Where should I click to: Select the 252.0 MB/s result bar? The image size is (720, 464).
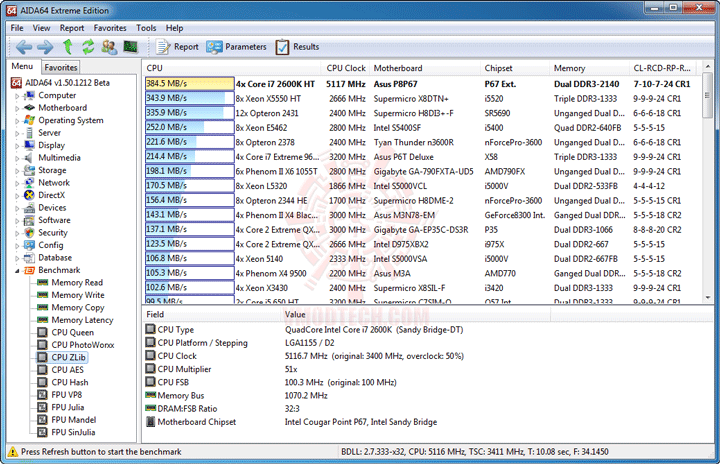pos(189,127)
